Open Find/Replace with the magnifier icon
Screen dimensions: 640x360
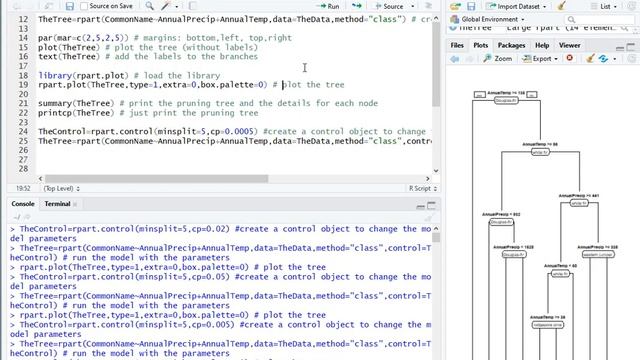click(x=149, y=6)
